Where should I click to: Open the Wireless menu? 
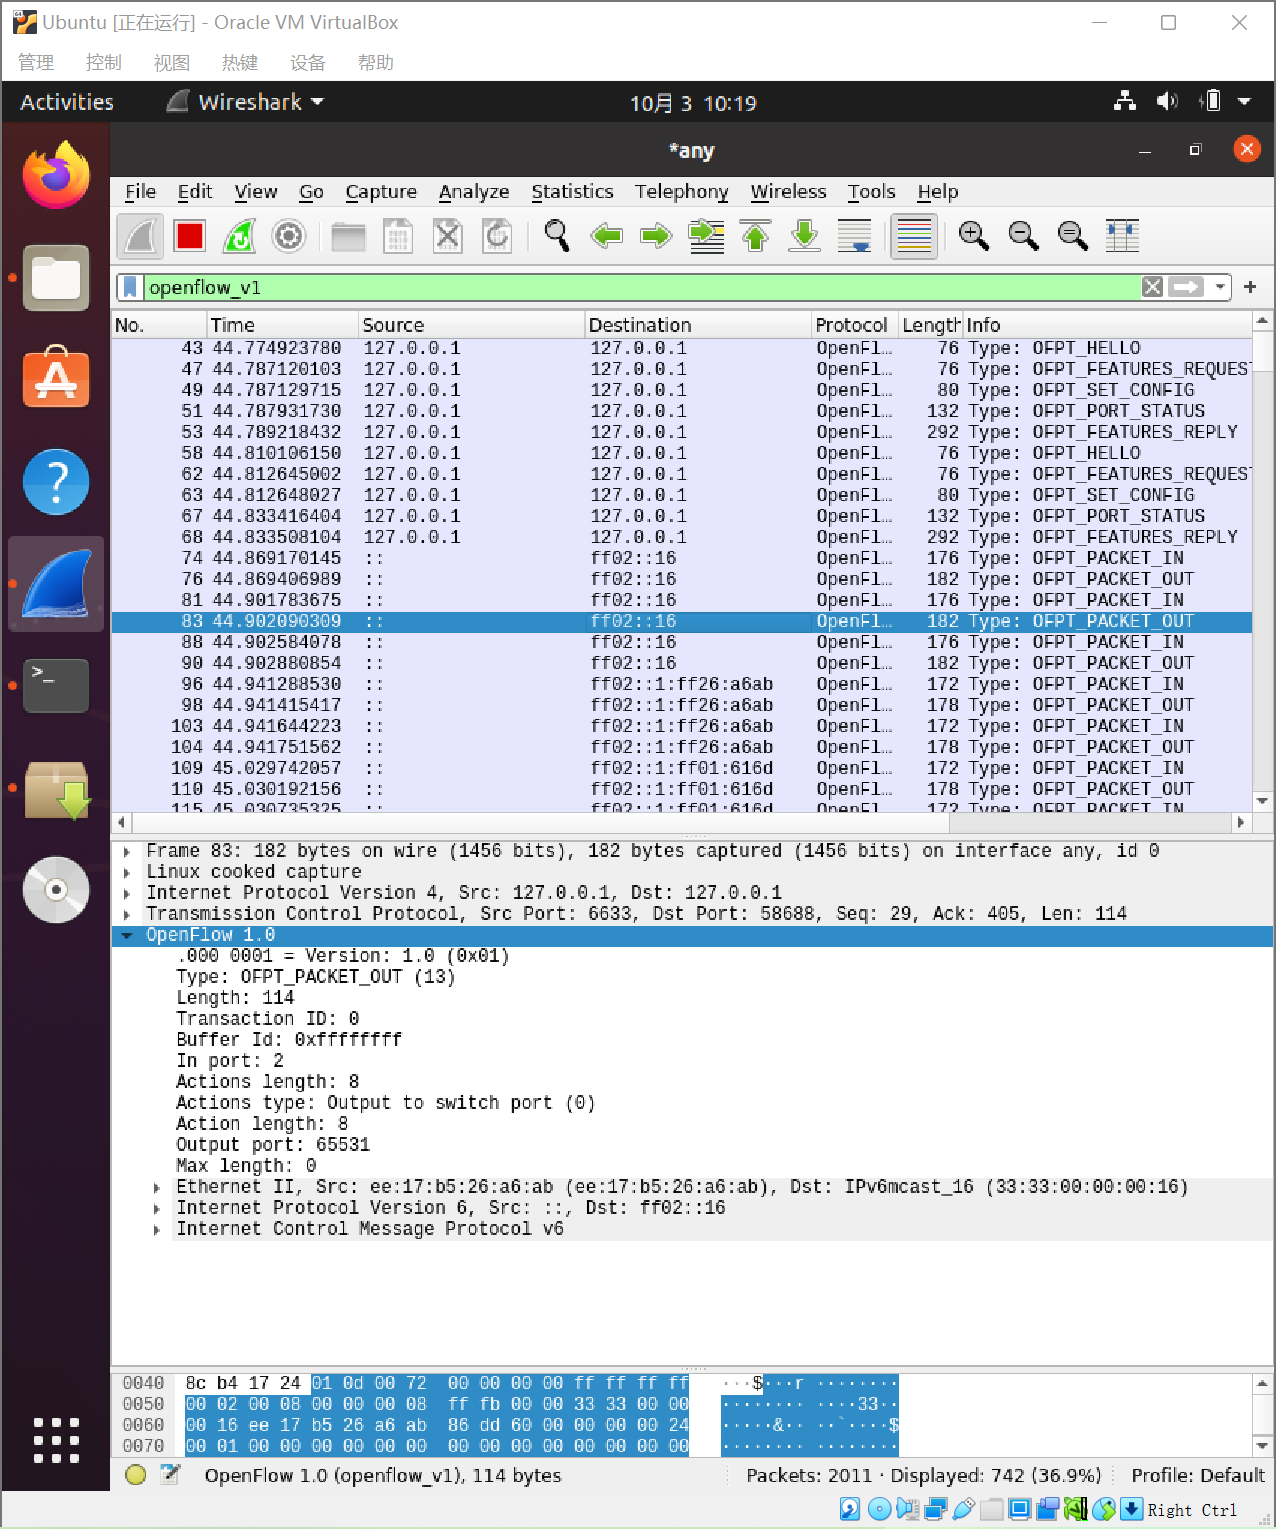point(788,191)
